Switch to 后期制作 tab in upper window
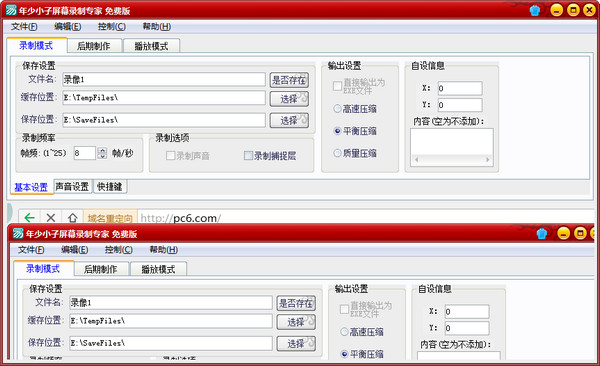Screen dimensions: 600x366 point(94,46)
